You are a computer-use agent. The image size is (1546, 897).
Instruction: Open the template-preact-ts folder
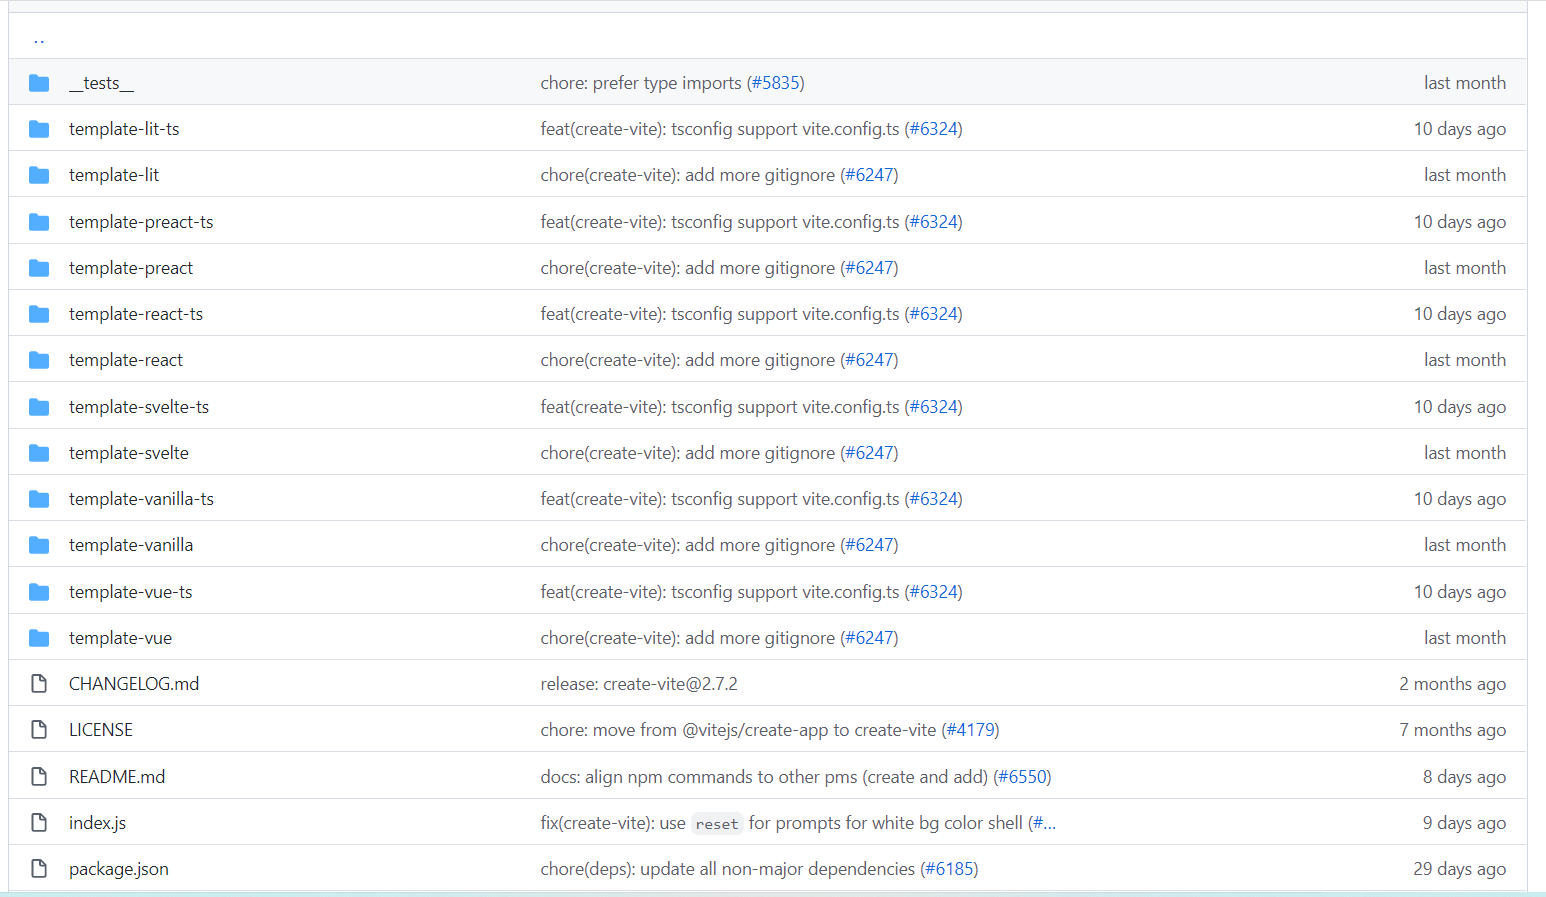(141, 222)
